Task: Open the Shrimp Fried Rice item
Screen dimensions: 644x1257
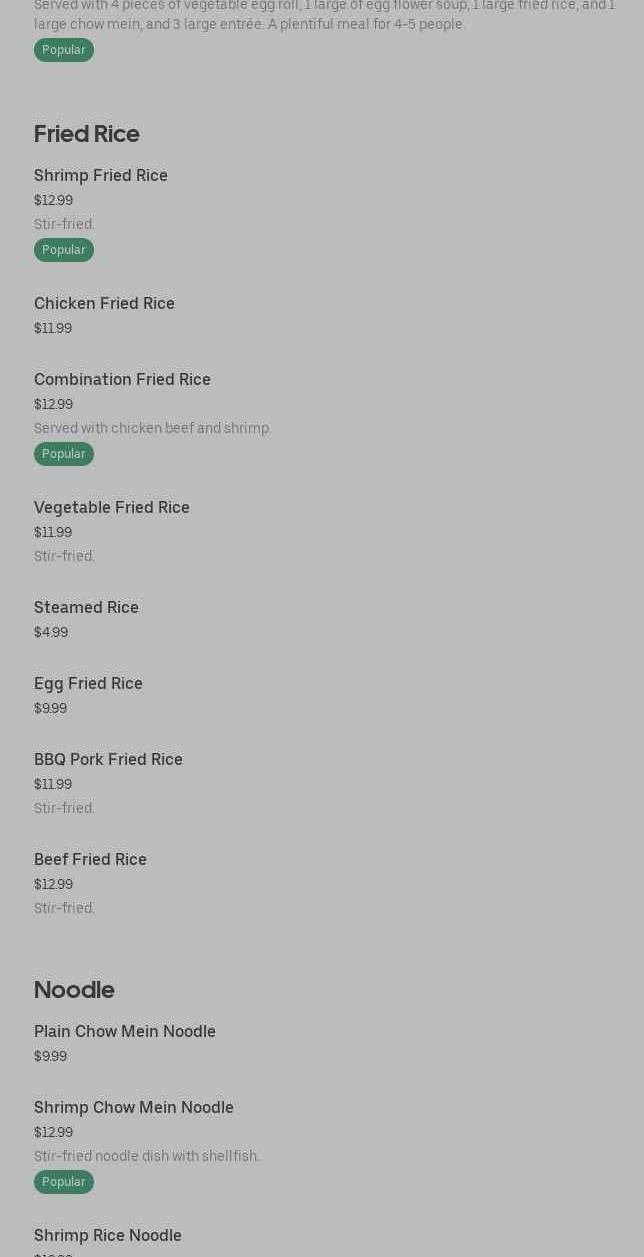Action: [101, 176]
